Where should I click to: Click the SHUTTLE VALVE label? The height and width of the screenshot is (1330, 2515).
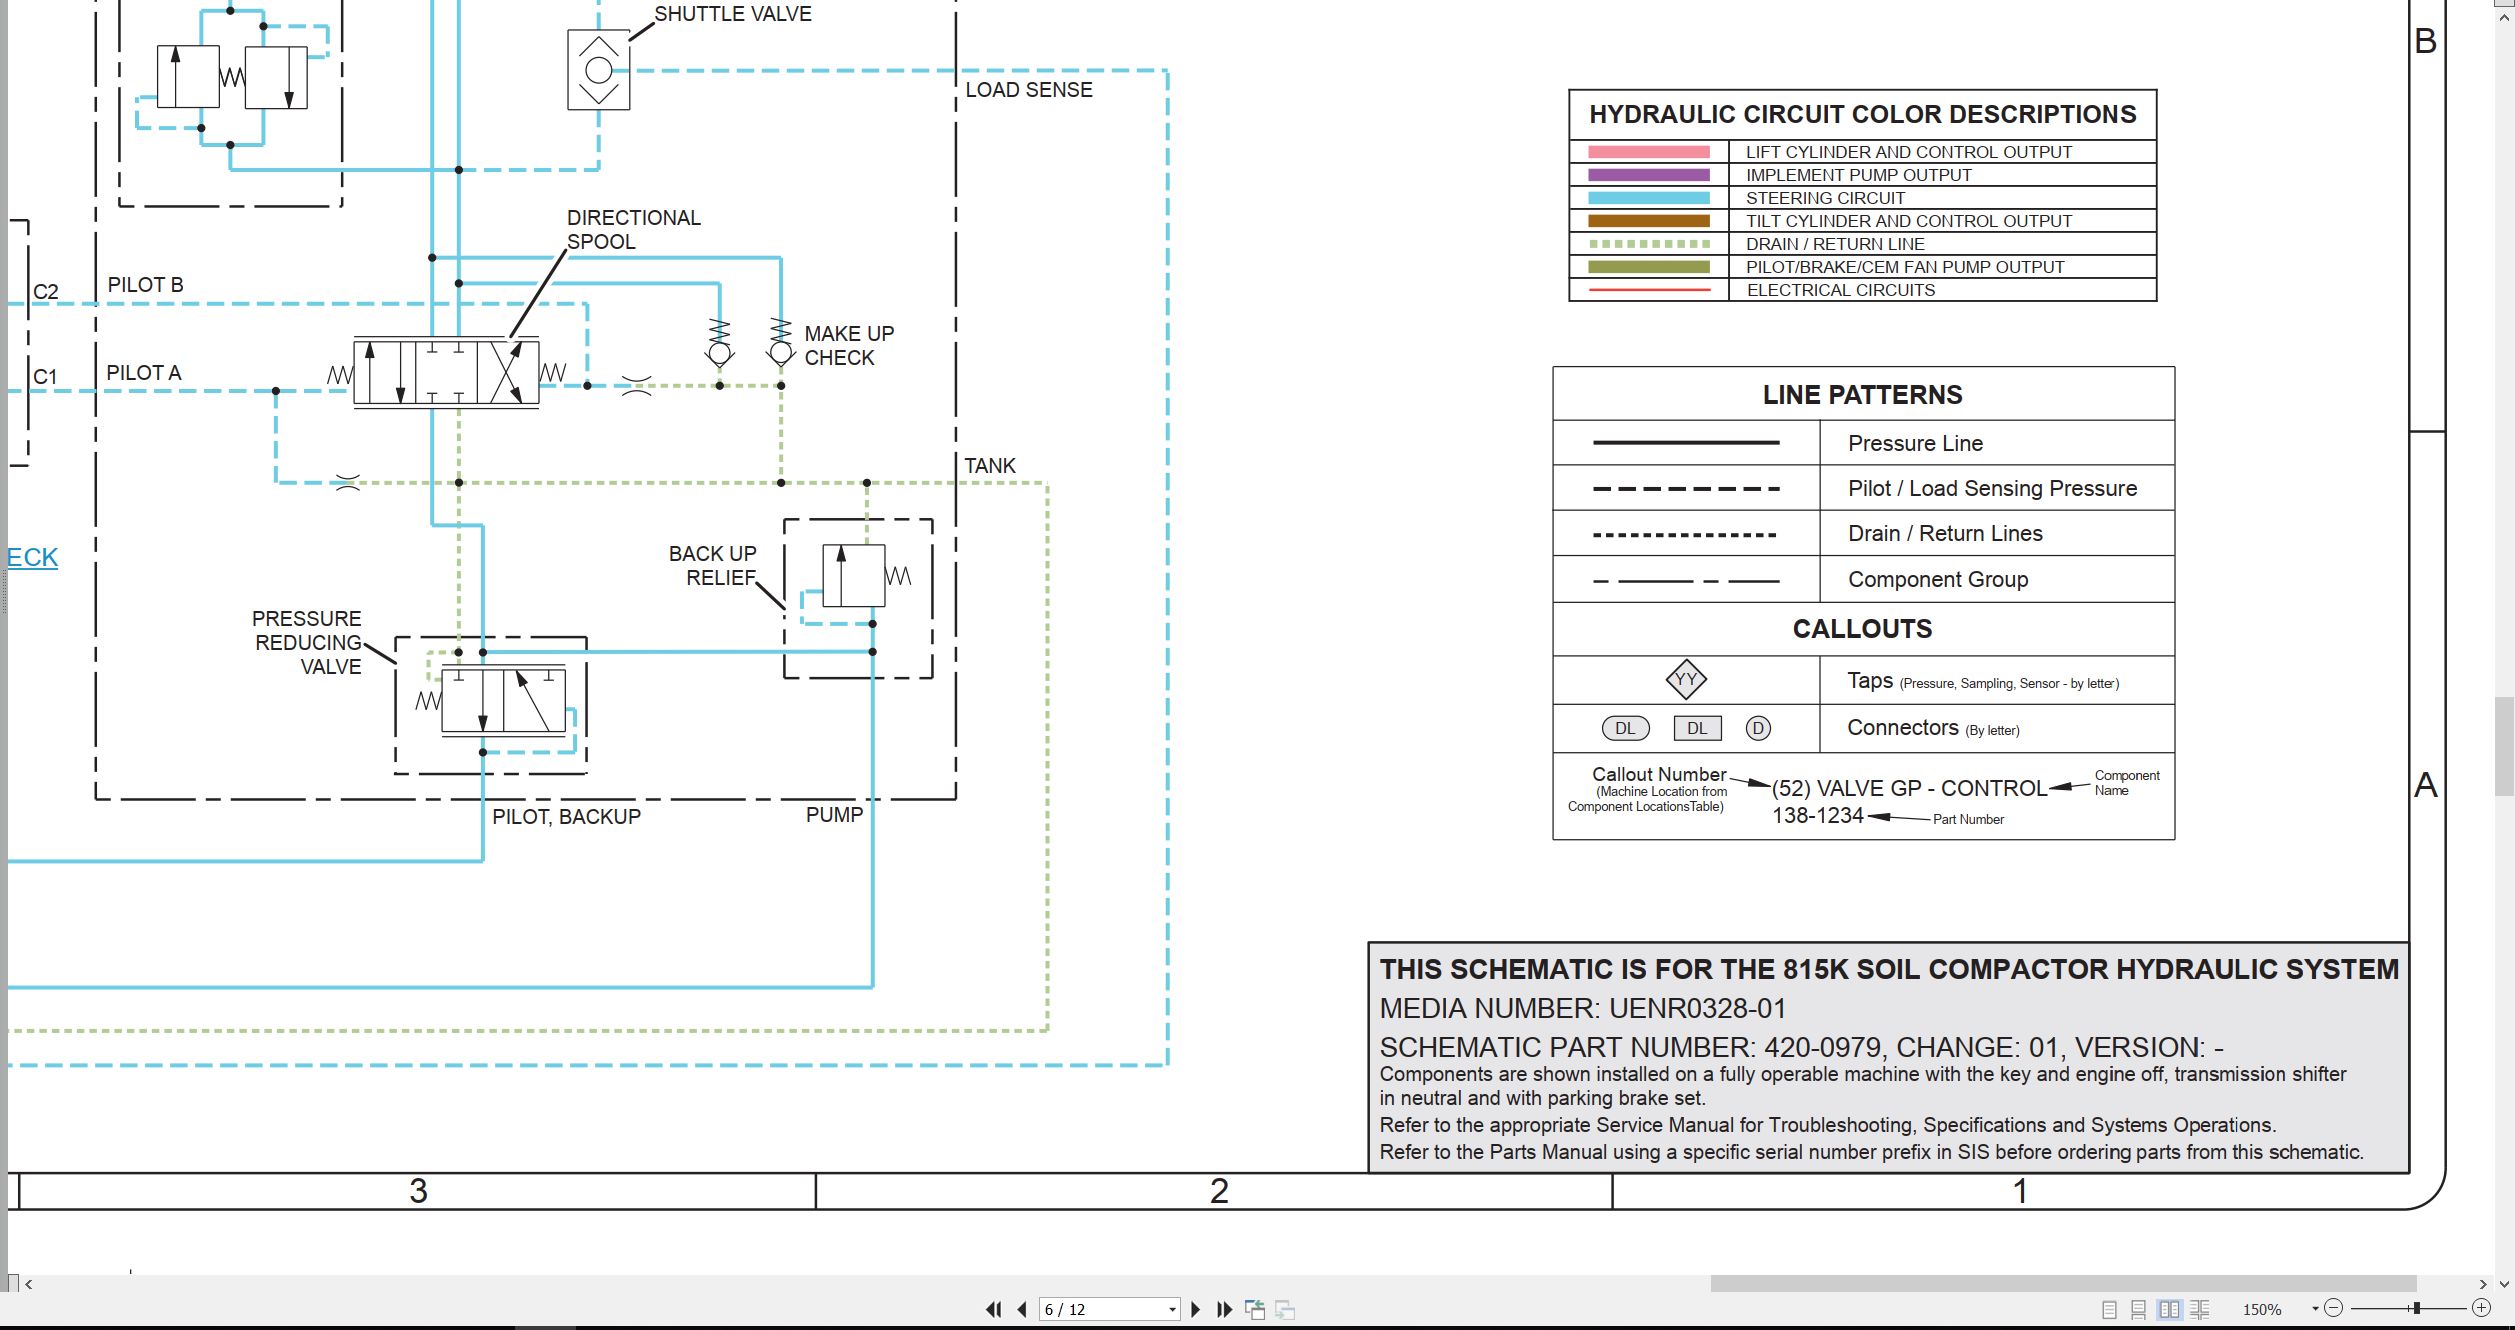pos(733,14)
